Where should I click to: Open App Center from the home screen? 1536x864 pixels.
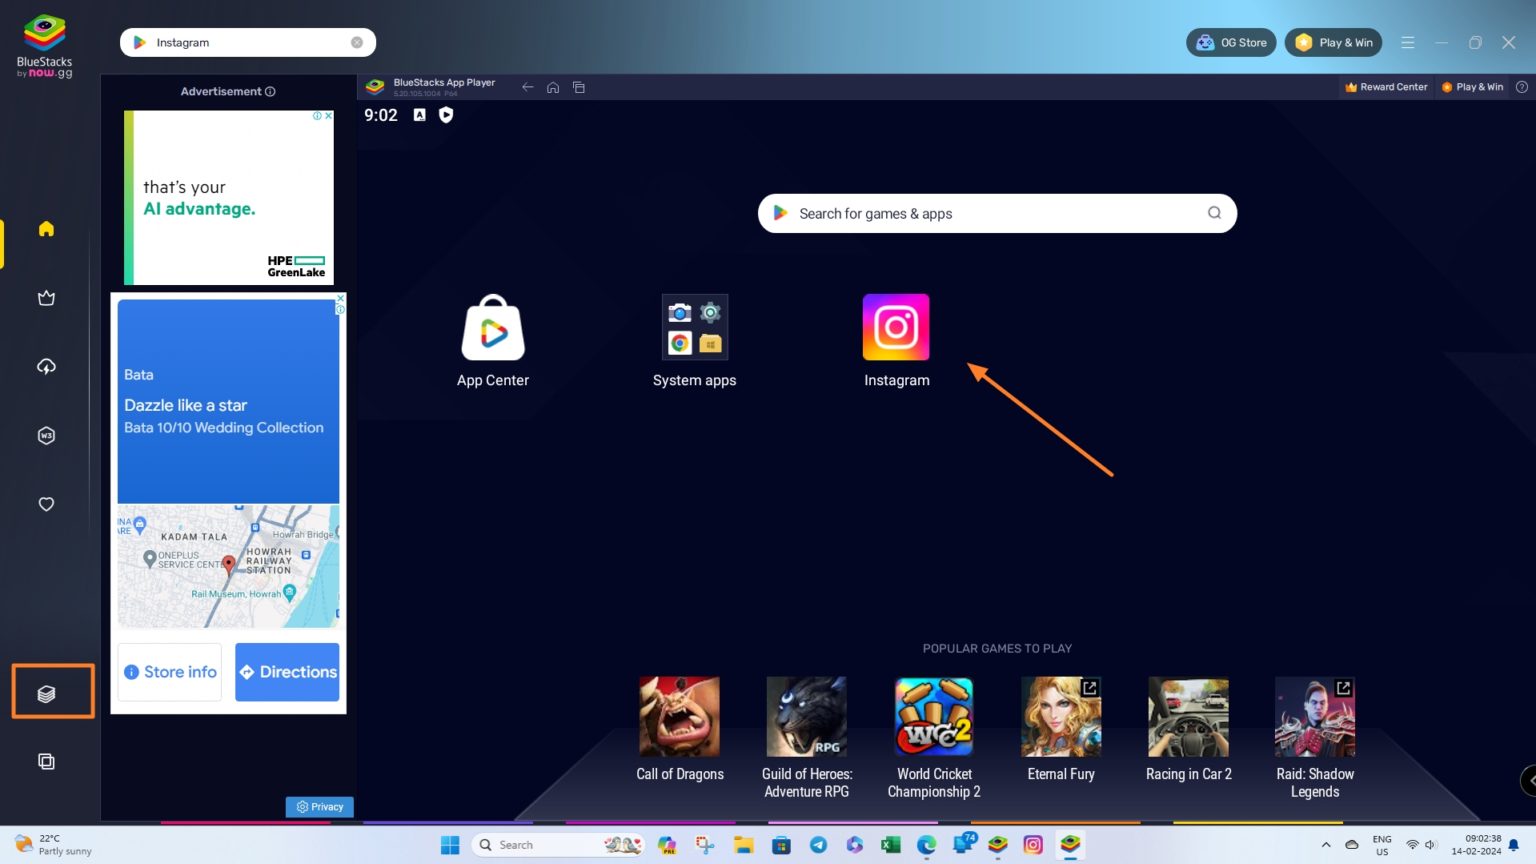coord(492,327)
